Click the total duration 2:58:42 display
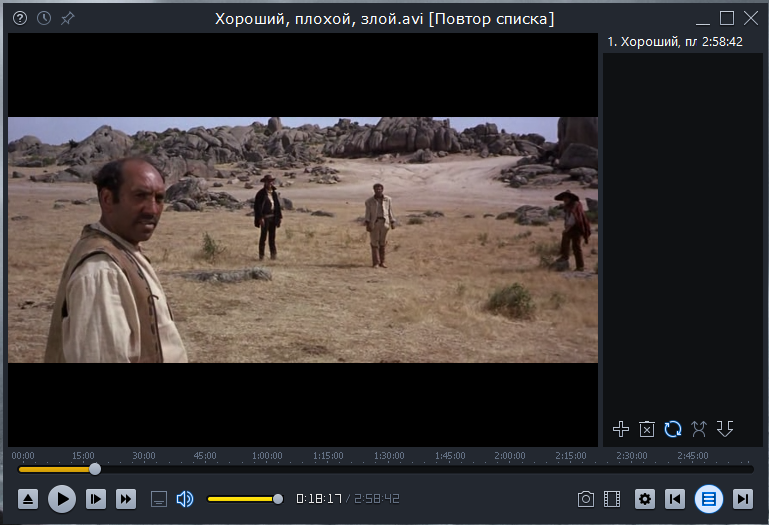Viewport: 772px width, 528px height. pyautogui.click(x=377, y=499)
